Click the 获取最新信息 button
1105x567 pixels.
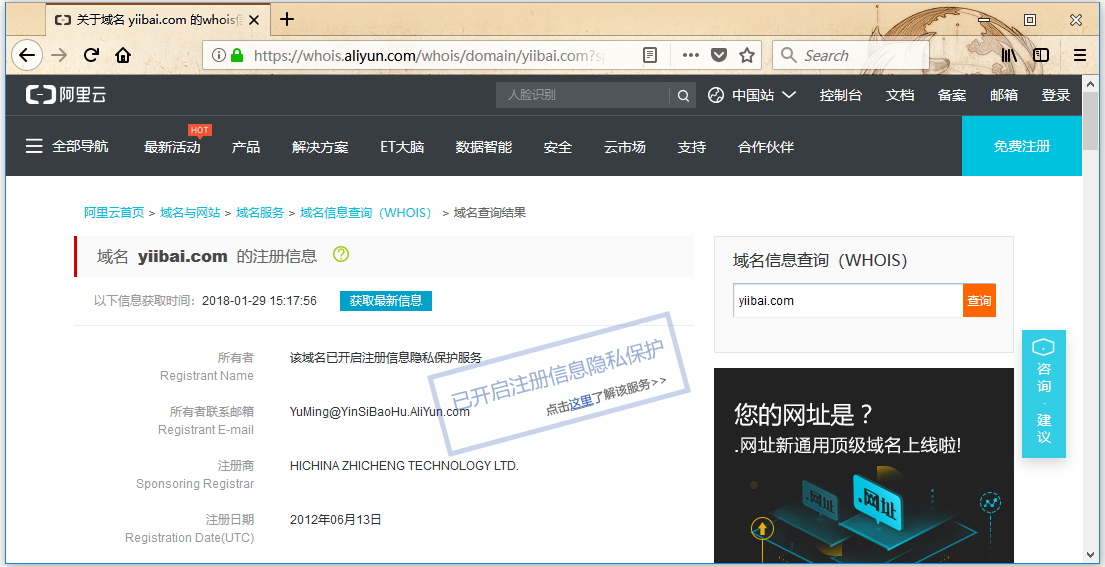coord(386,301)
